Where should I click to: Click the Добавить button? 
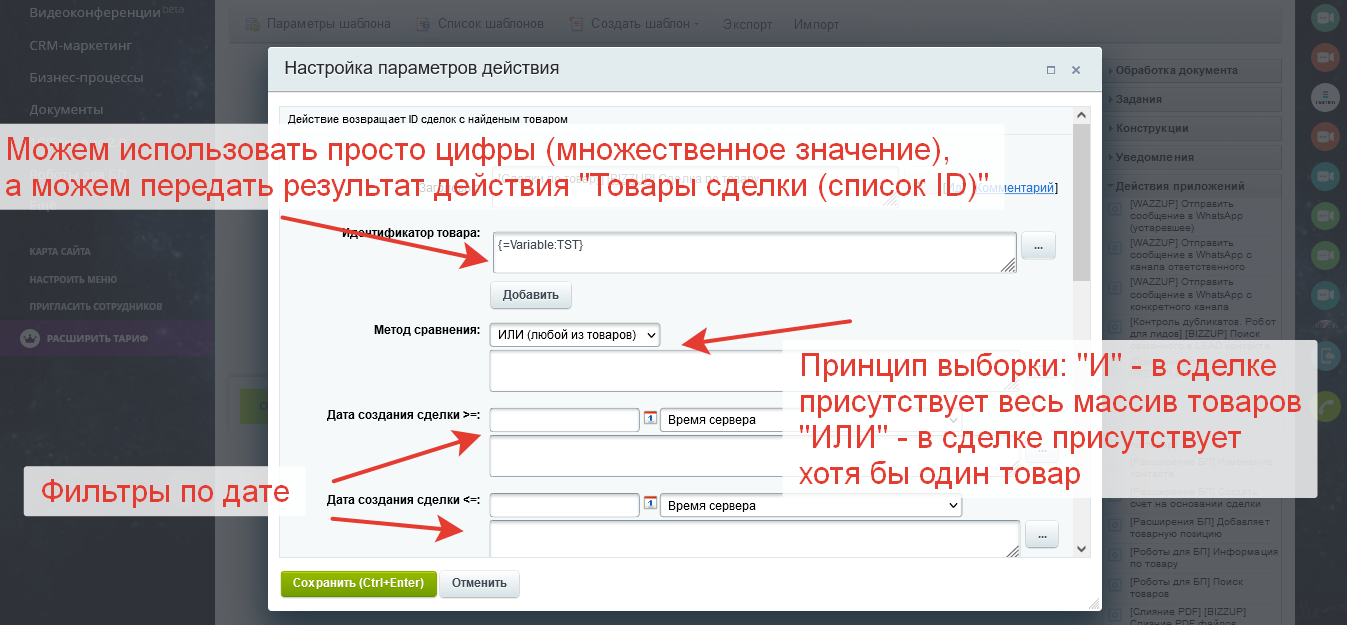point(531,295)
